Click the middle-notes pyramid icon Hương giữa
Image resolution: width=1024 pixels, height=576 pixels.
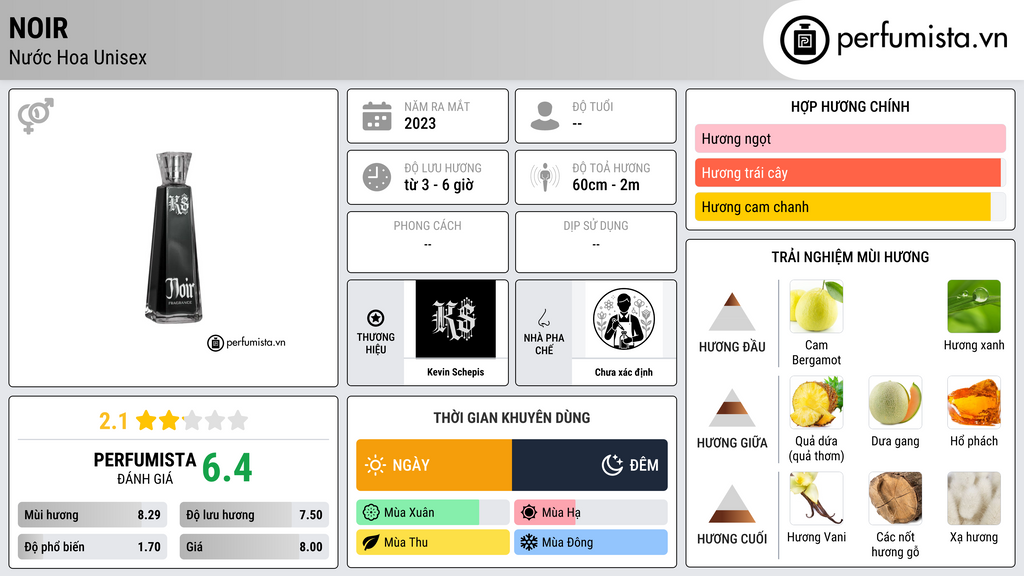point(732,408)
